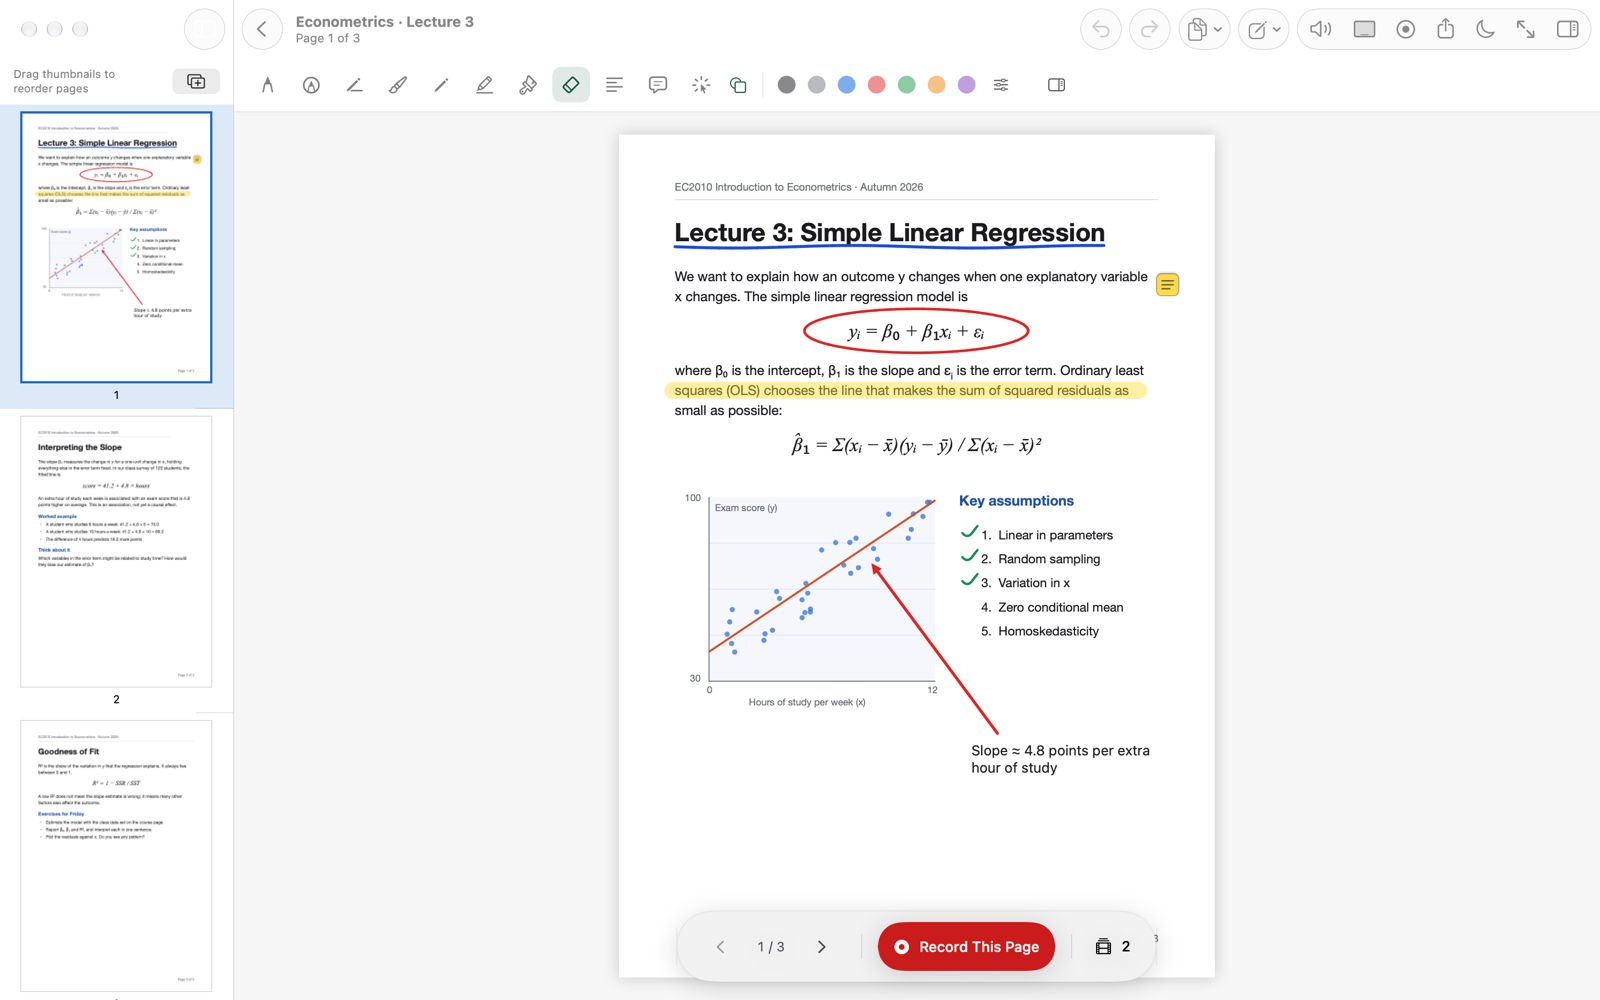The height and width of the screenshot is (1000, 1600).
Task: Open tool adjustment sliders settings
Action: pos(1001,85)
